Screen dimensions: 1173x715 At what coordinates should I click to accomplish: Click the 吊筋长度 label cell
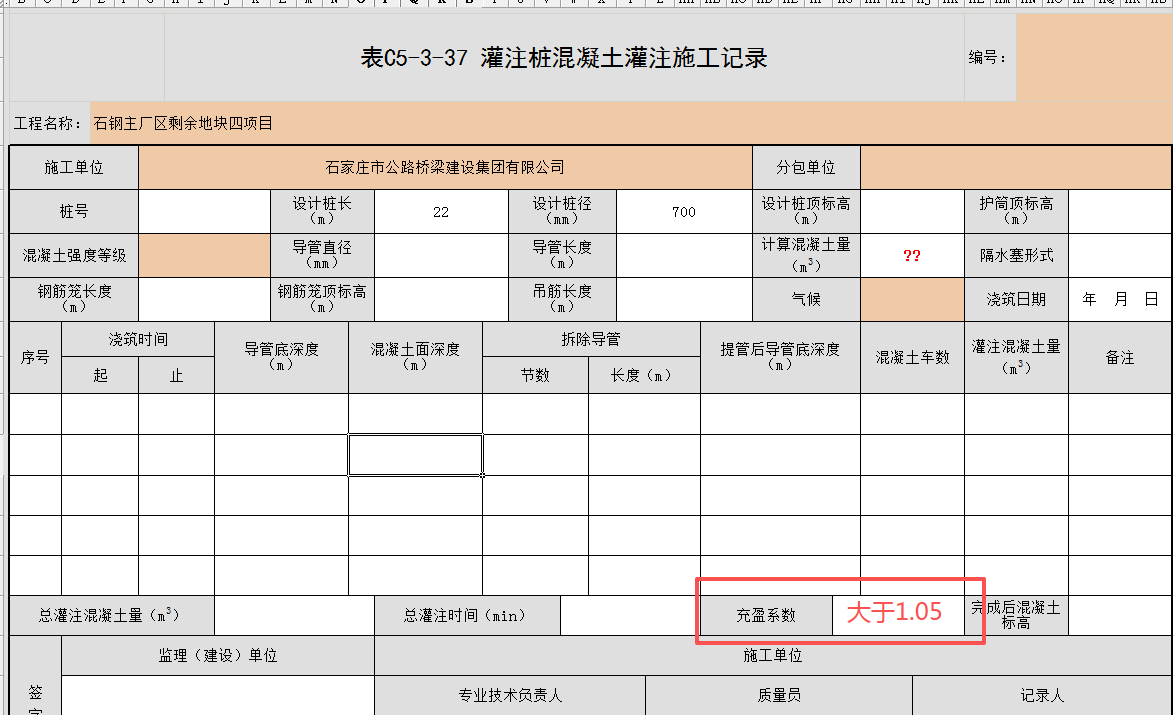(562, 299)
